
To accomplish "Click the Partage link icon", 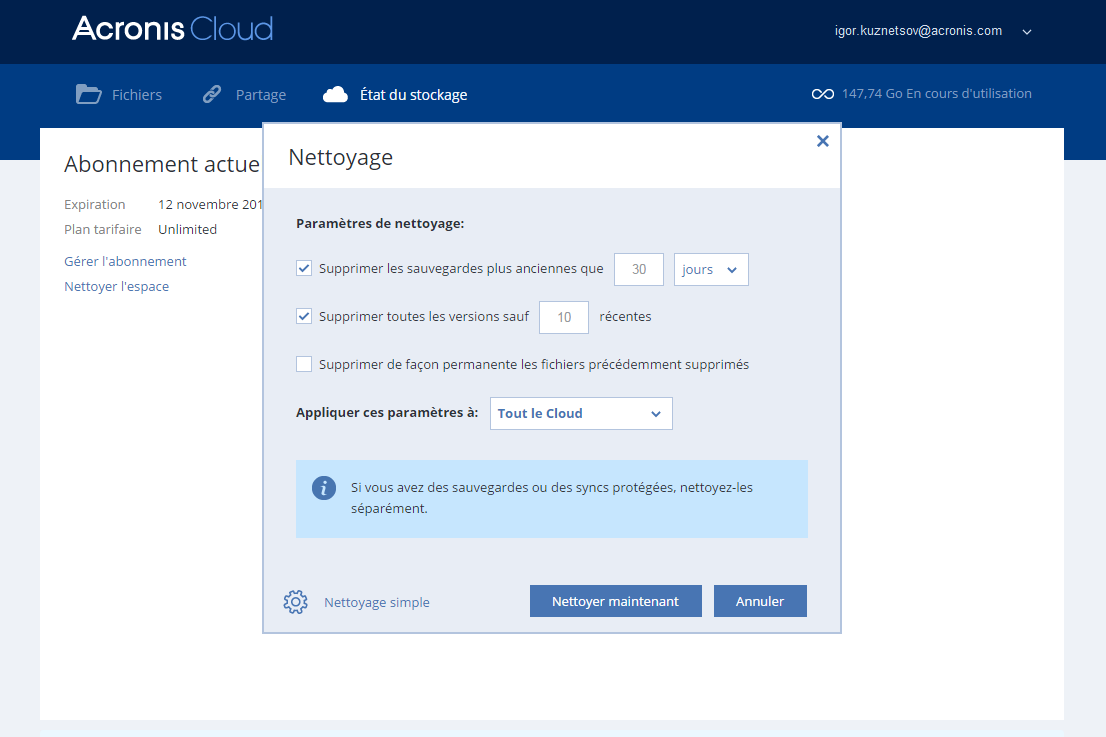I will click(212, 95).
